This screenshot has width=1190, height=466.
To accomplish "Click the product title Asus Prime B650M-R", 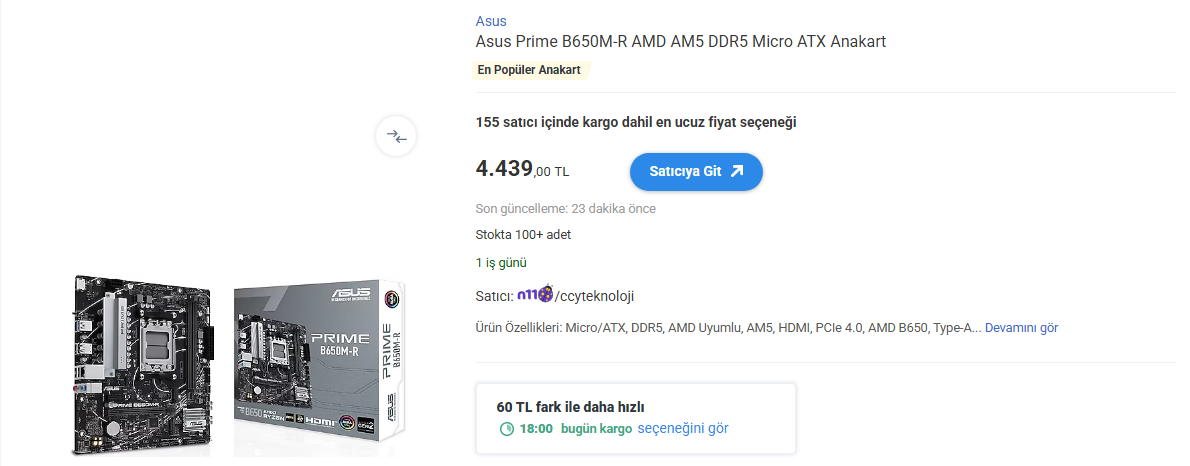I will pyautogui.click(x=680, y=42).
